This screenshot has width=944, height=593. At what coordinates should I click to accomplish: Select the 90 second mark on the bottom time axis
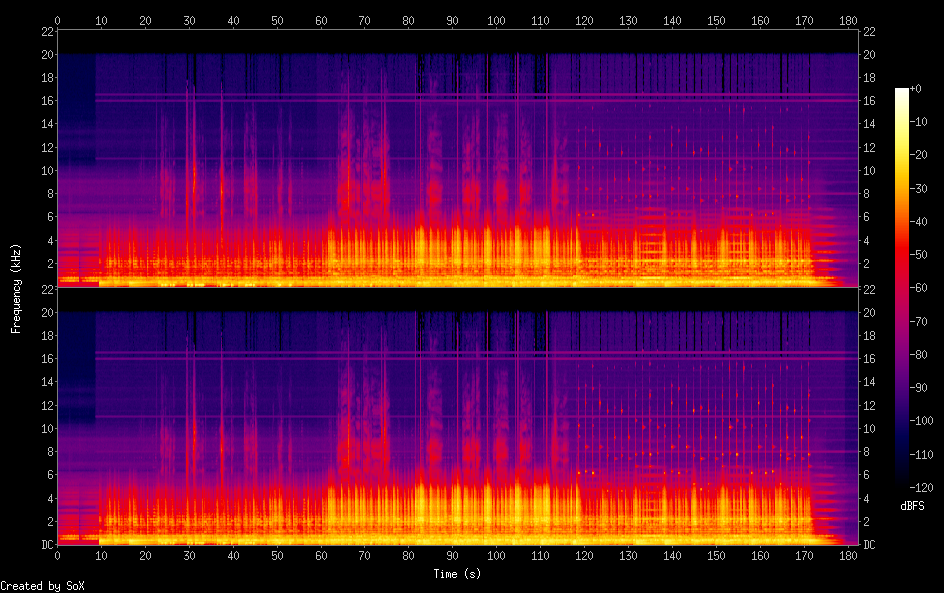point(452,555)
